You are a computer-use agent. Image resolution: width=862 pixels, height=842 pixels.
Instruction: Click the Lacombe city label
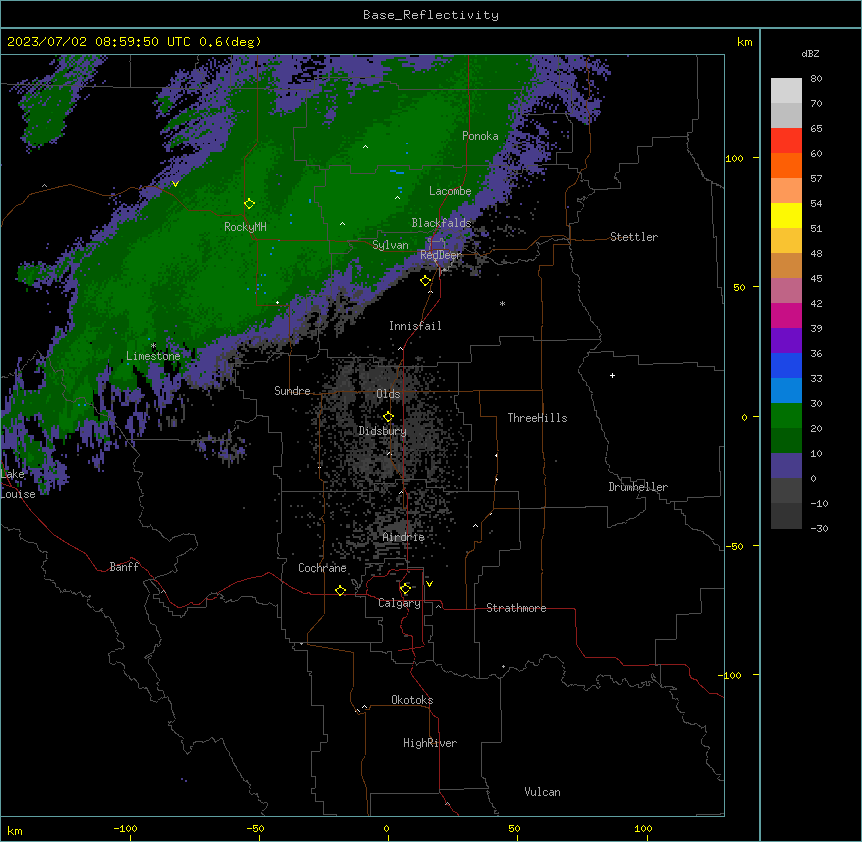[x=450, y=191]
